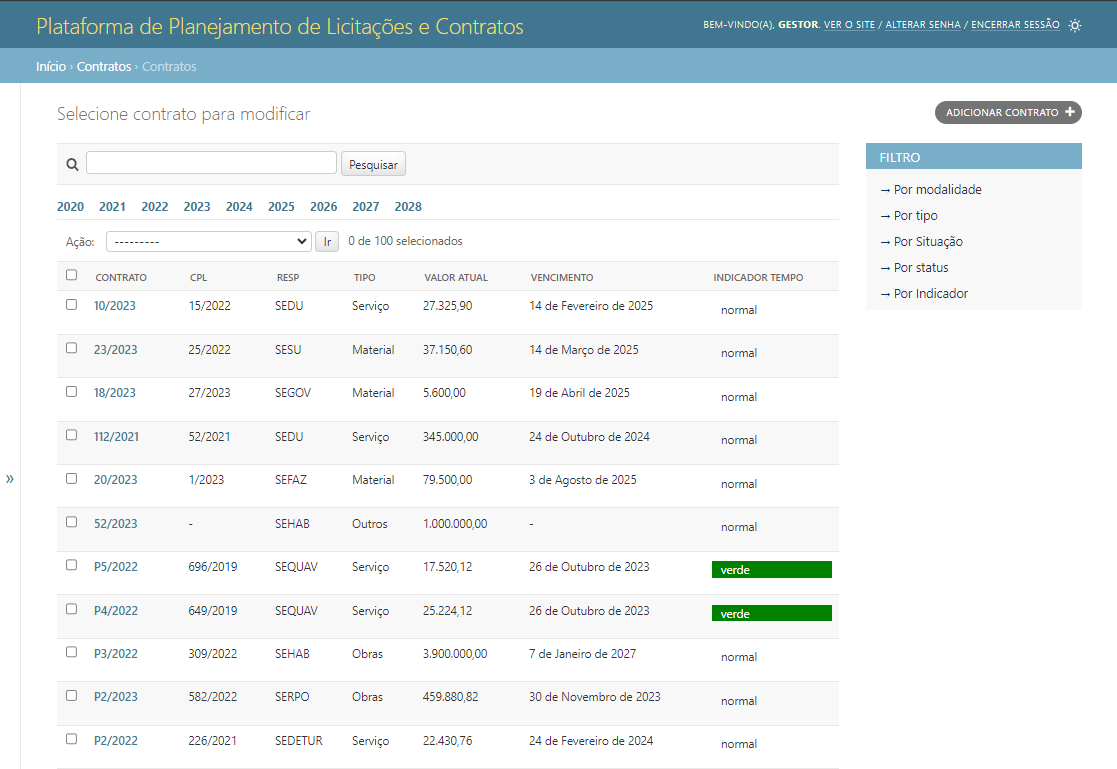Filter contracts by year 2025
1117x769 pixels.
[281, 207]
